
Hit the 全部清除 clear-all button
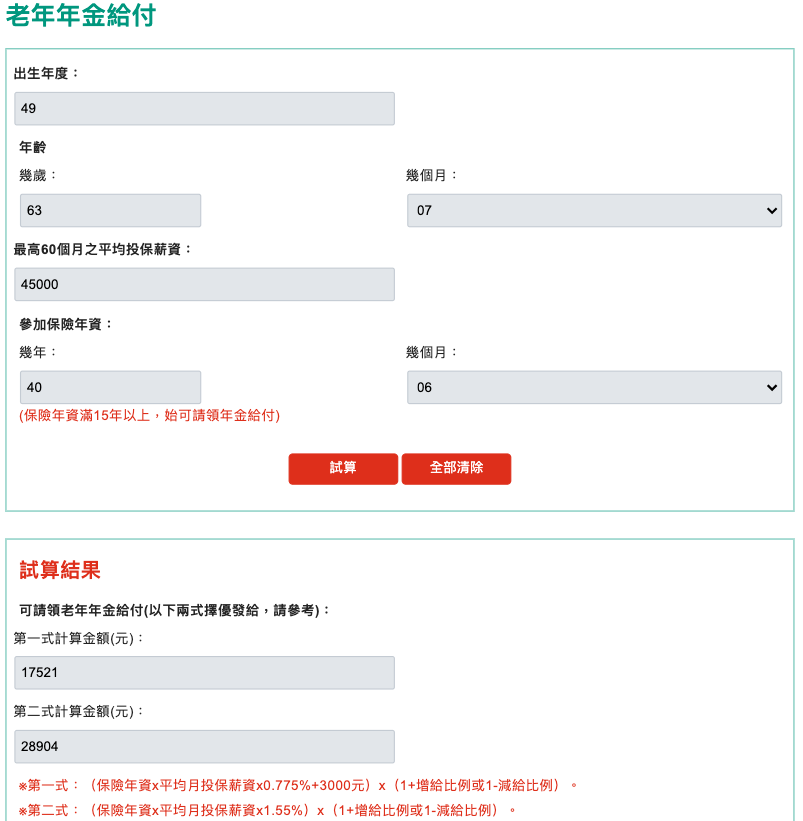pyautogui.click(x=456, y=468)
